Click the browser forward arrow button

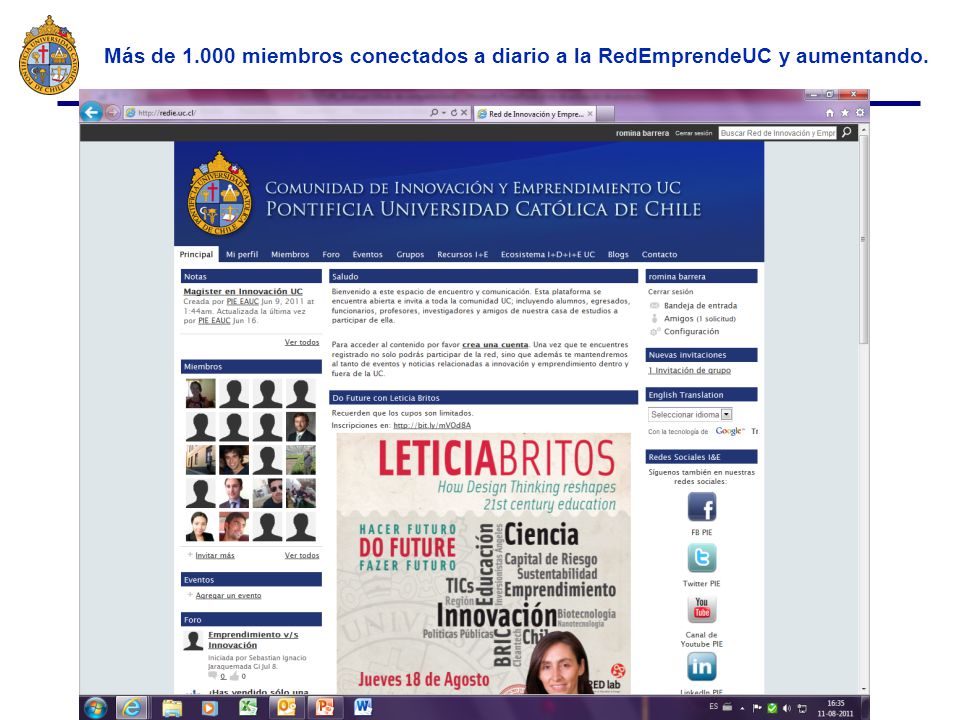point(112,112)
